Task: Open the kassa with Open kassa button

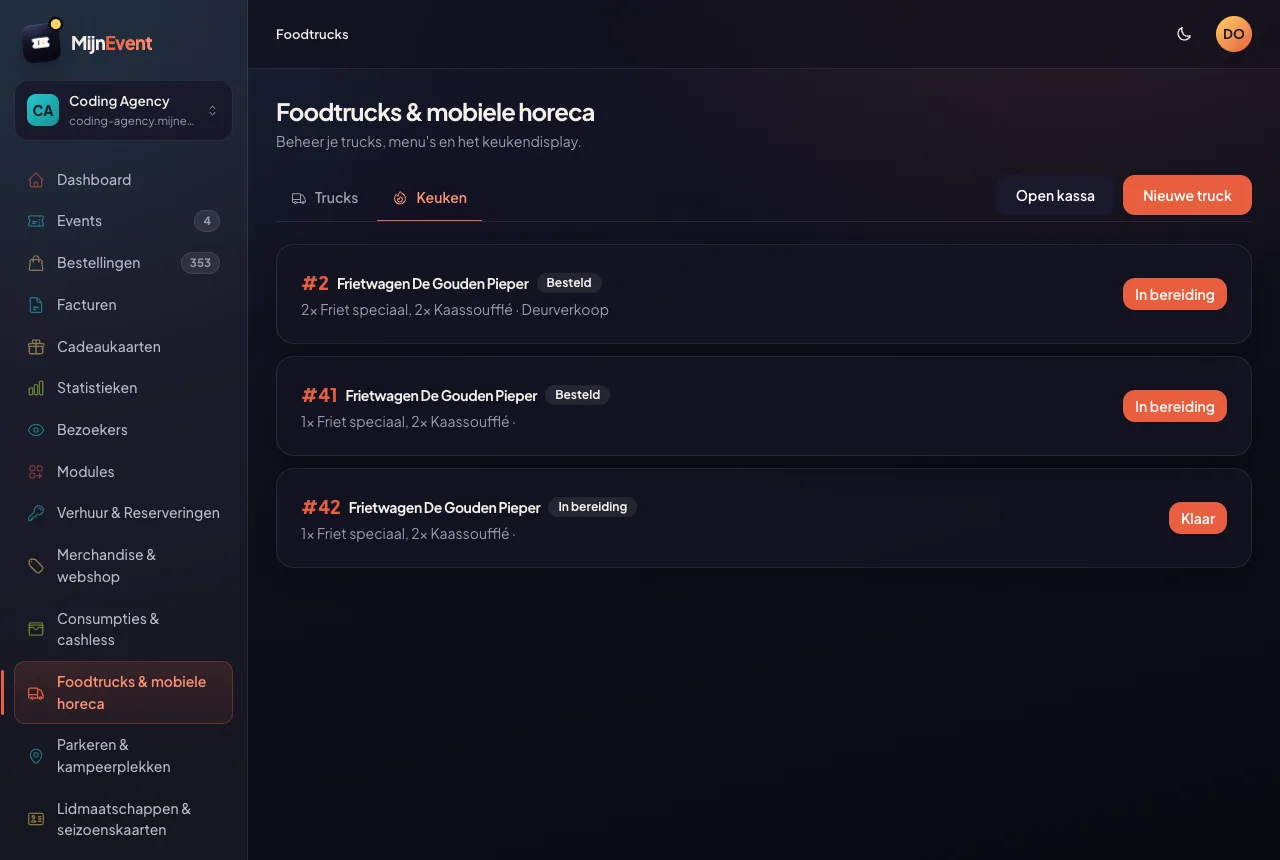Action: point(1055,195)
